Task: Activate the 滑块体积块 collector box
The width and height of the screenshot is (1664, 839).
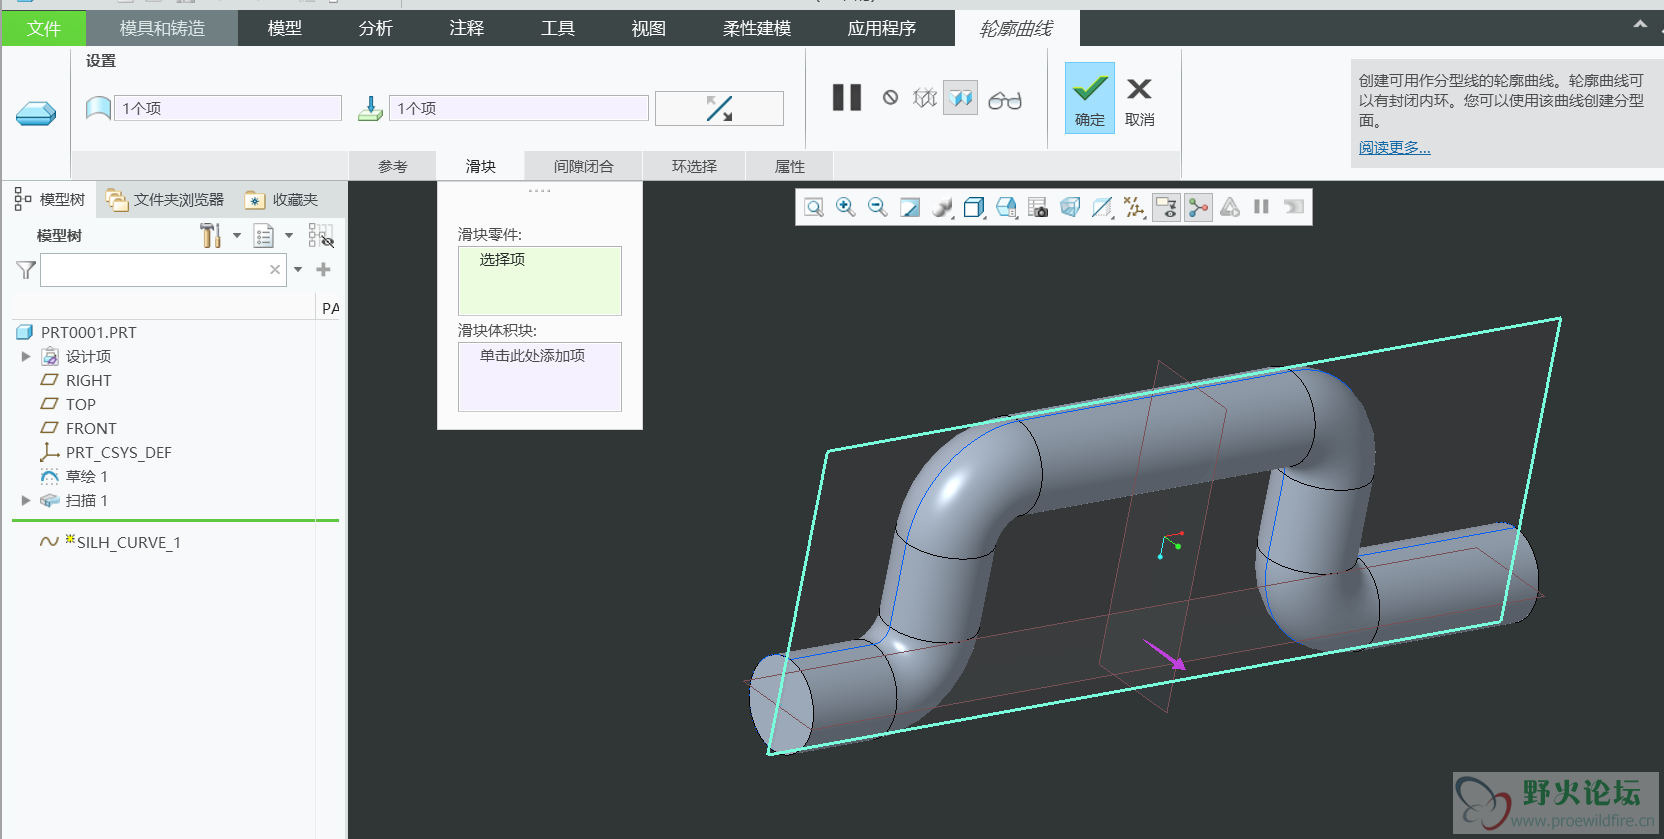Action: click(x=540, y=377)
